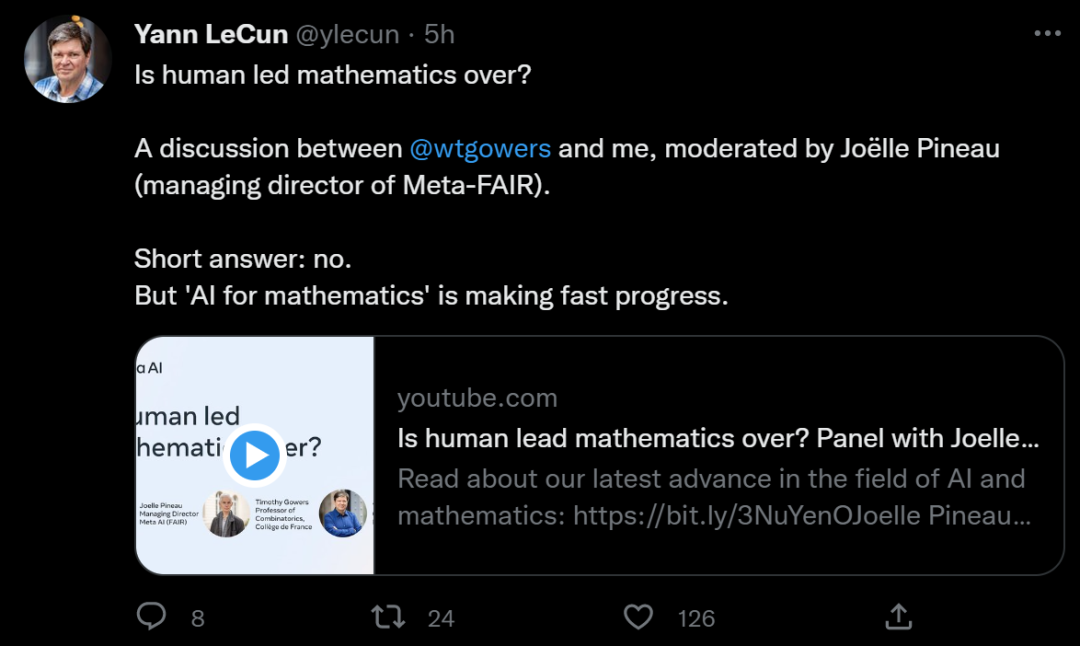Click the like count showing 126

click(696, 619)
